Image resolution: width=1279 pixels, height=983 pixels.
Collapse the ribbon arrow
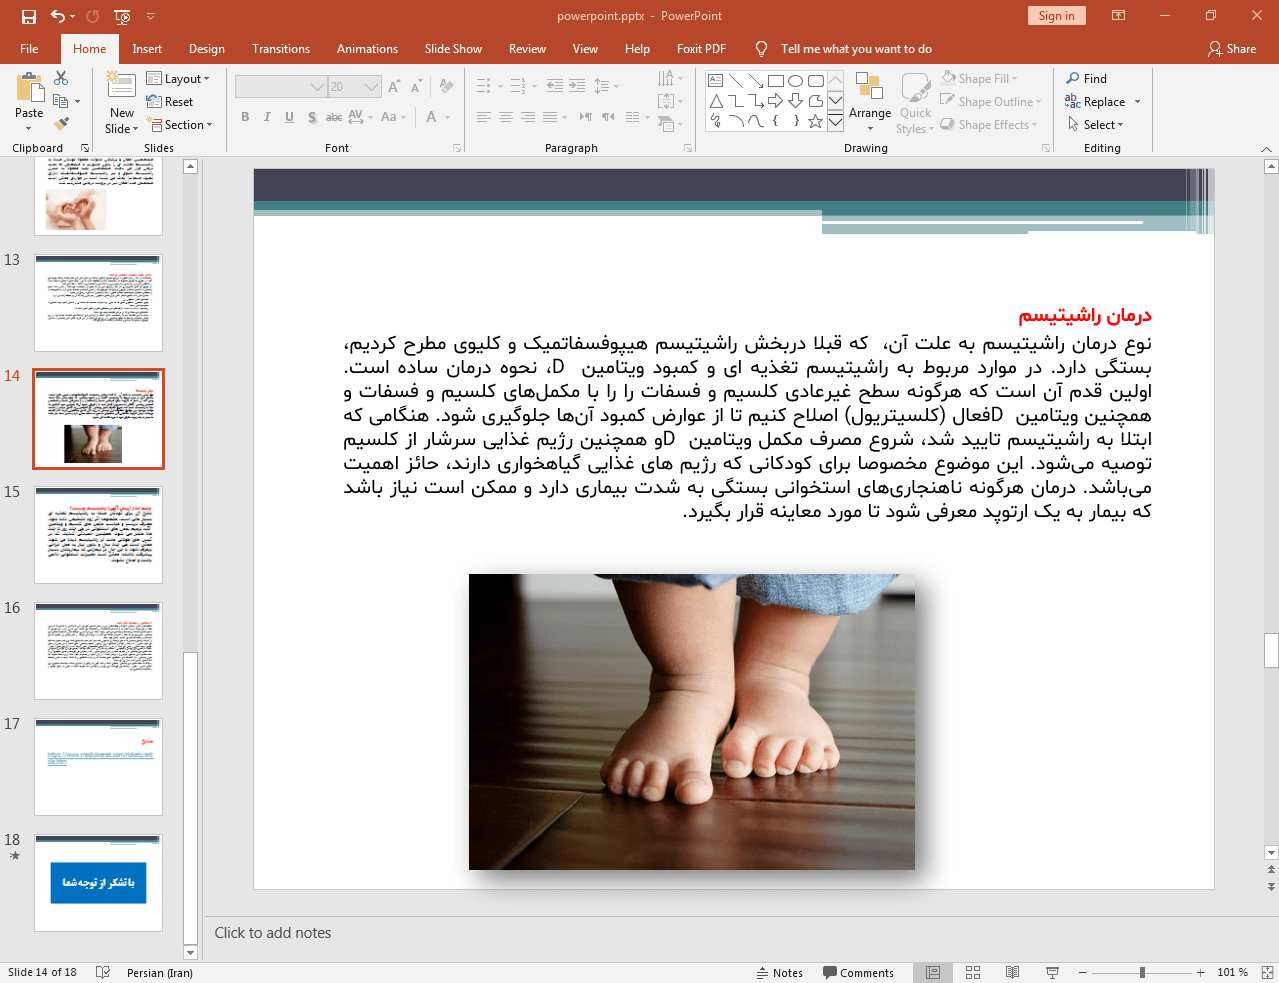[x=1266, y=148]
